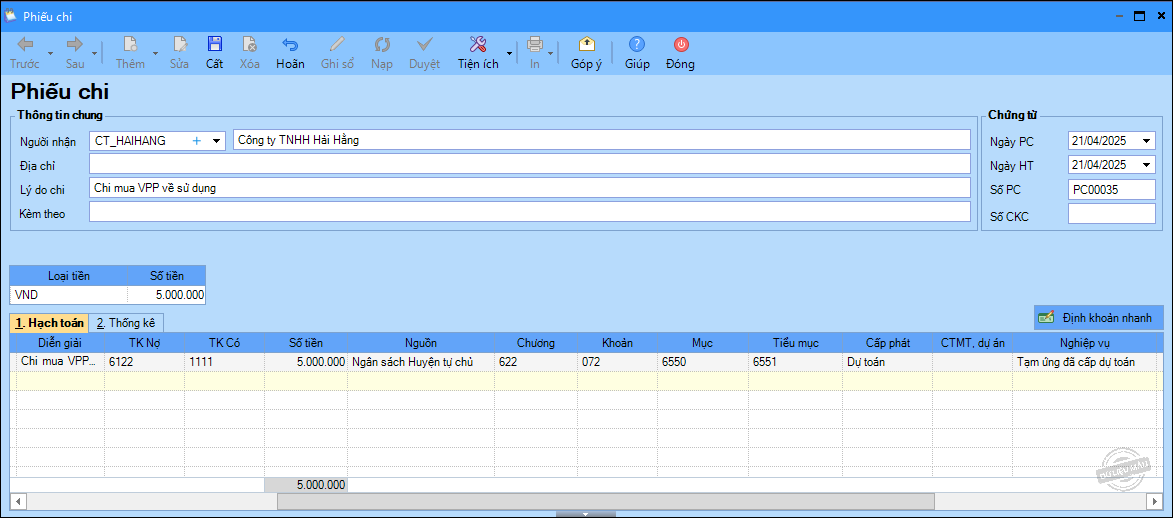Close the form with Đóng
This screenshot has width=1173, height=518.
[681, 52]
